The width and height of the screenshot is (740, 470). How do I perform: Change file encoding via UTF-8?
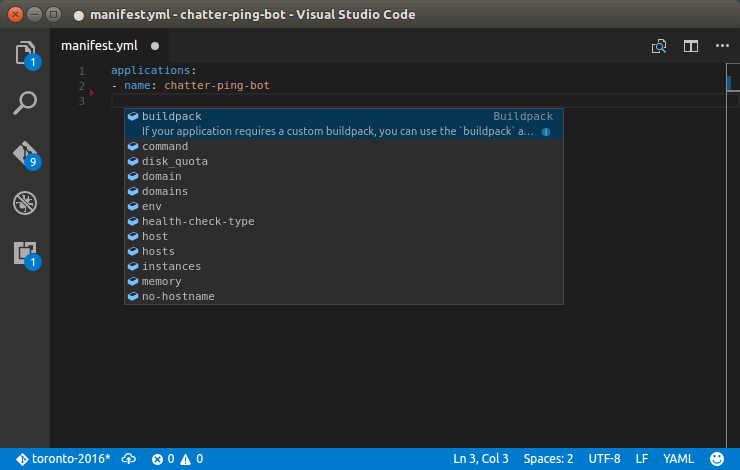(x=604, y=459)
